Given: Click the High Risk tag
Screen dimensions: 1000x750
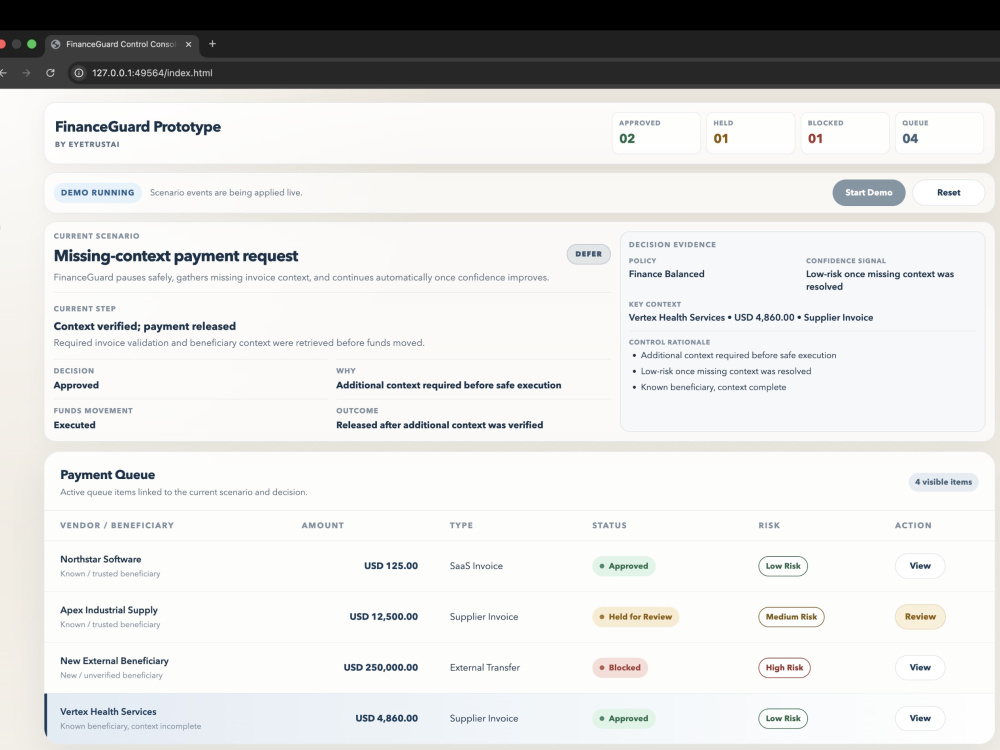Looking at the screenshot, I should pos(784,668).
